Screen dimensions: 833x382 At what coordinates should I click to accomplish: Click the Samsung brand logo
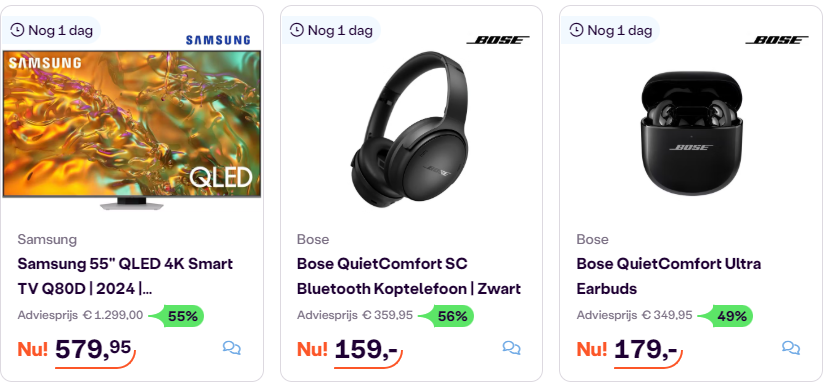[218, 40]
